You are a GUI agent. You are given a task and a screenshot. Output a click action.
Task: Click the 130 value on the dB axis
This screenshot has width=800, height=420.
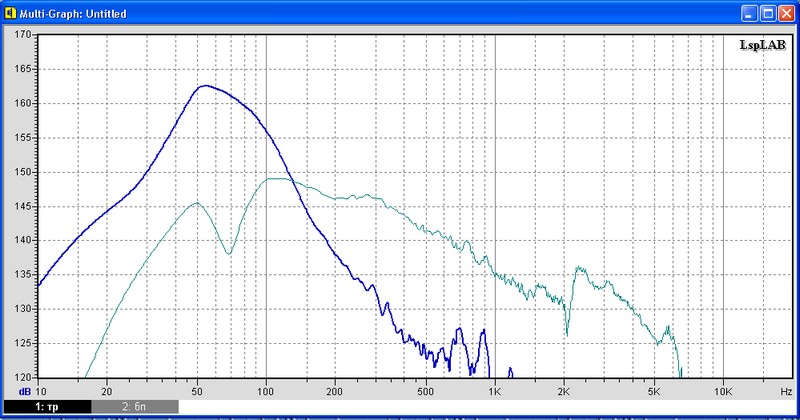click(23, 309)
